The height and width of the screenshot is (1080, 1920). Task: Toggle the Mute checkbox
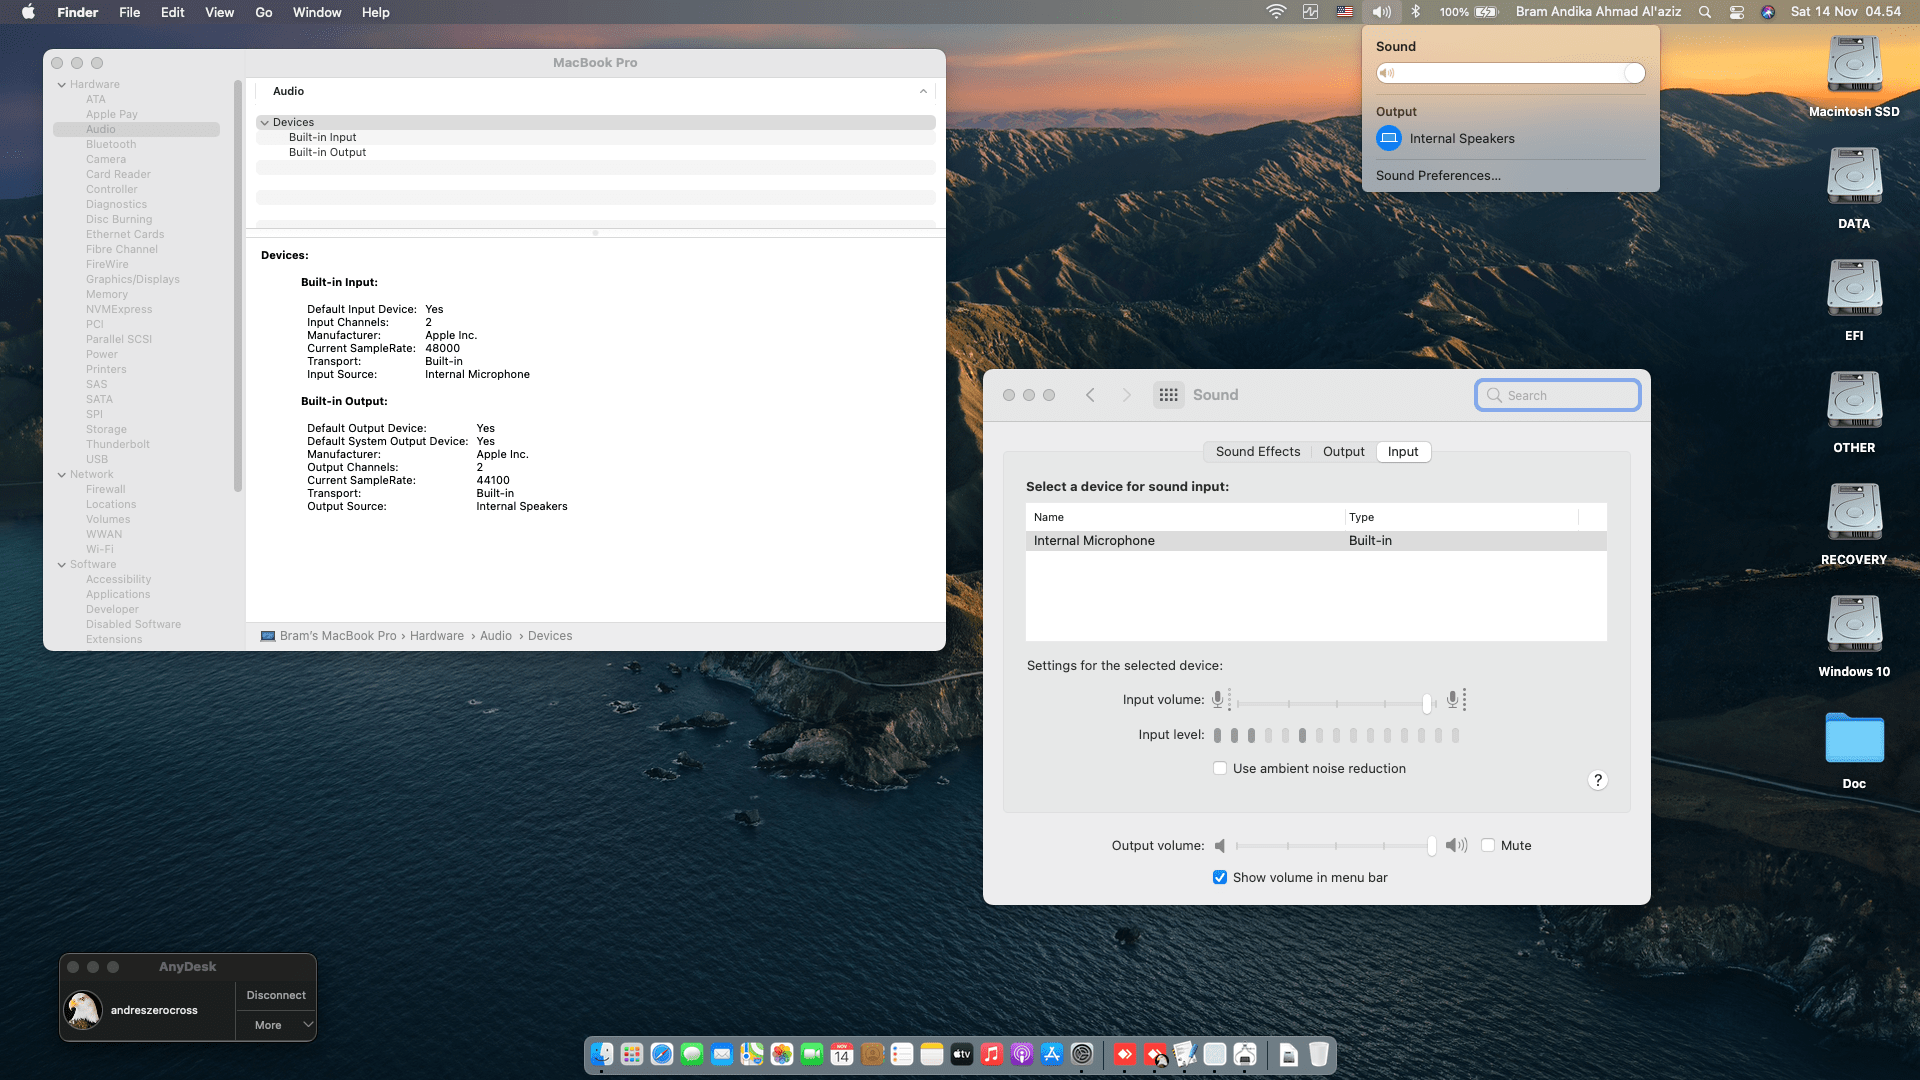pos(1488,846)
